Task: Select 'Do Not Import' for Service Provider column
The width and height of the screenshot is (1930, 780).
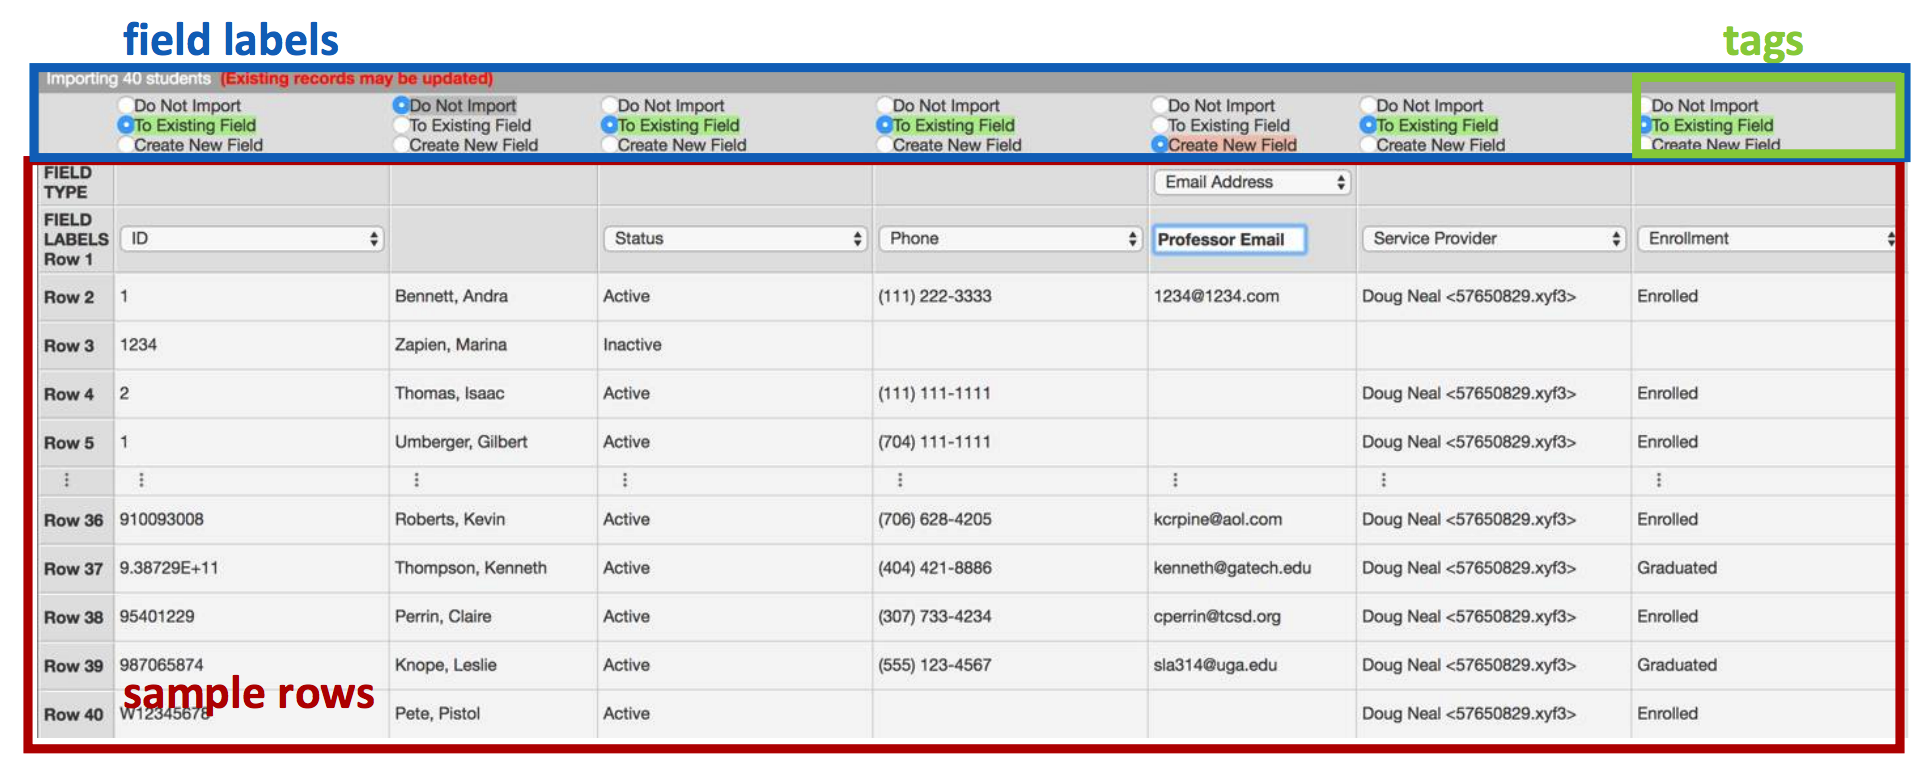Action: tap(1368, 105)
